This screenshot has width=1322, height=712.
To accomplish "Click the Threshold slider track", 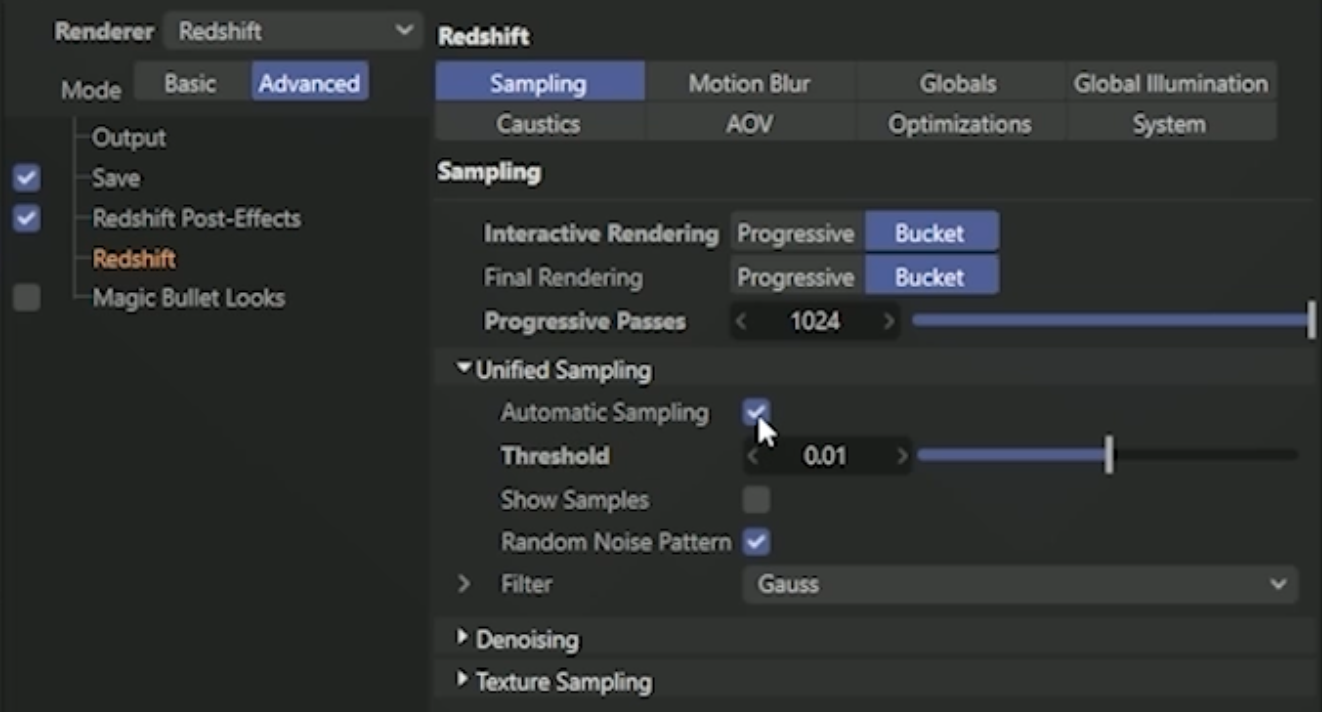I will click(1108, 456).
